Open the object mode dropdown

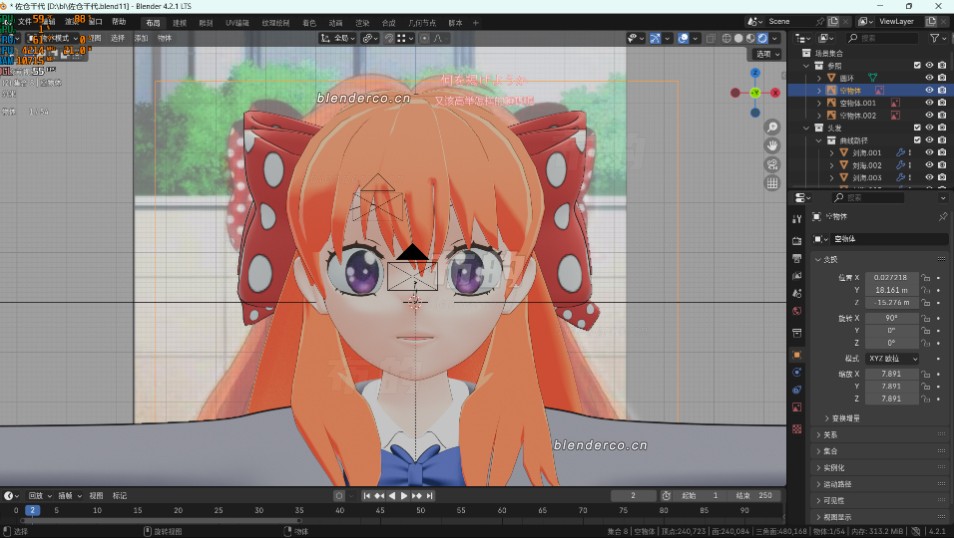(x=53, y=38)
